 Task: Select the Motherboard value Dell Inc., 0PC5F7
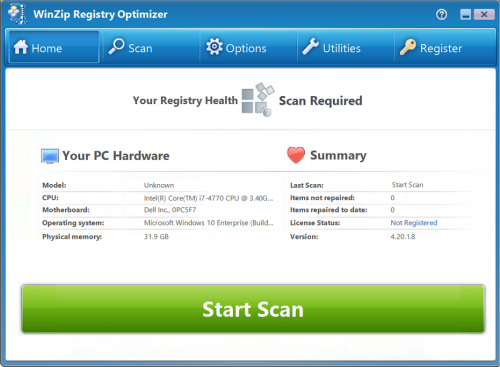tap(170, 210)
